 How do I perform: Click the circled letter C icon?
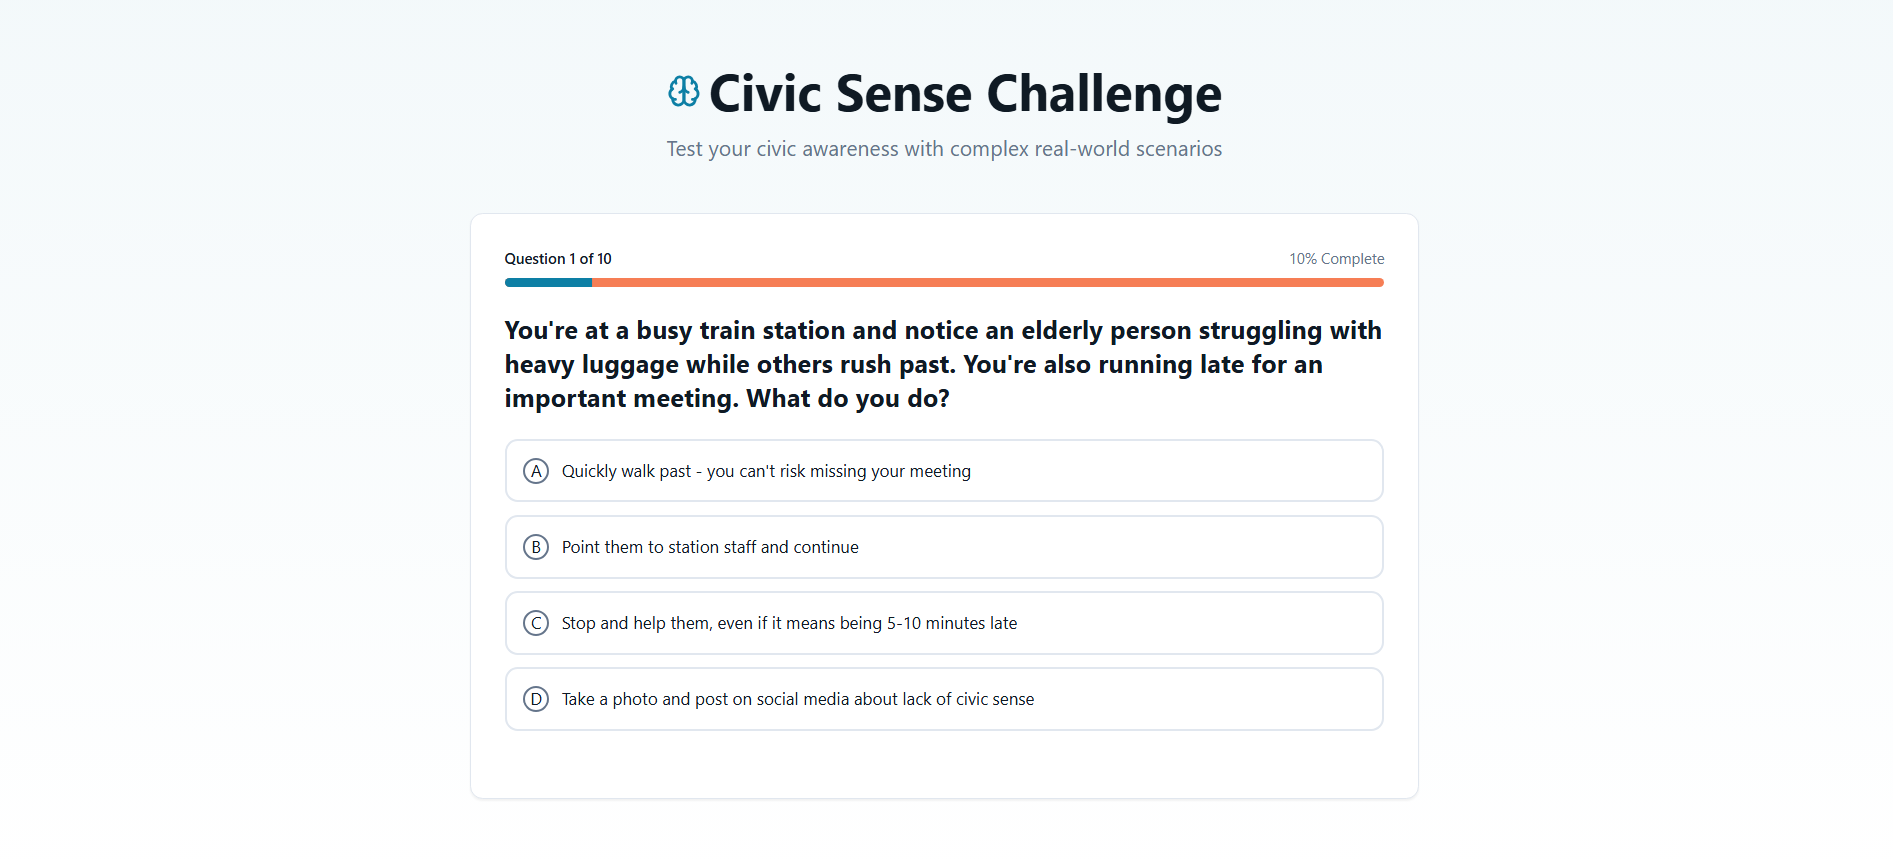point(536,623)
